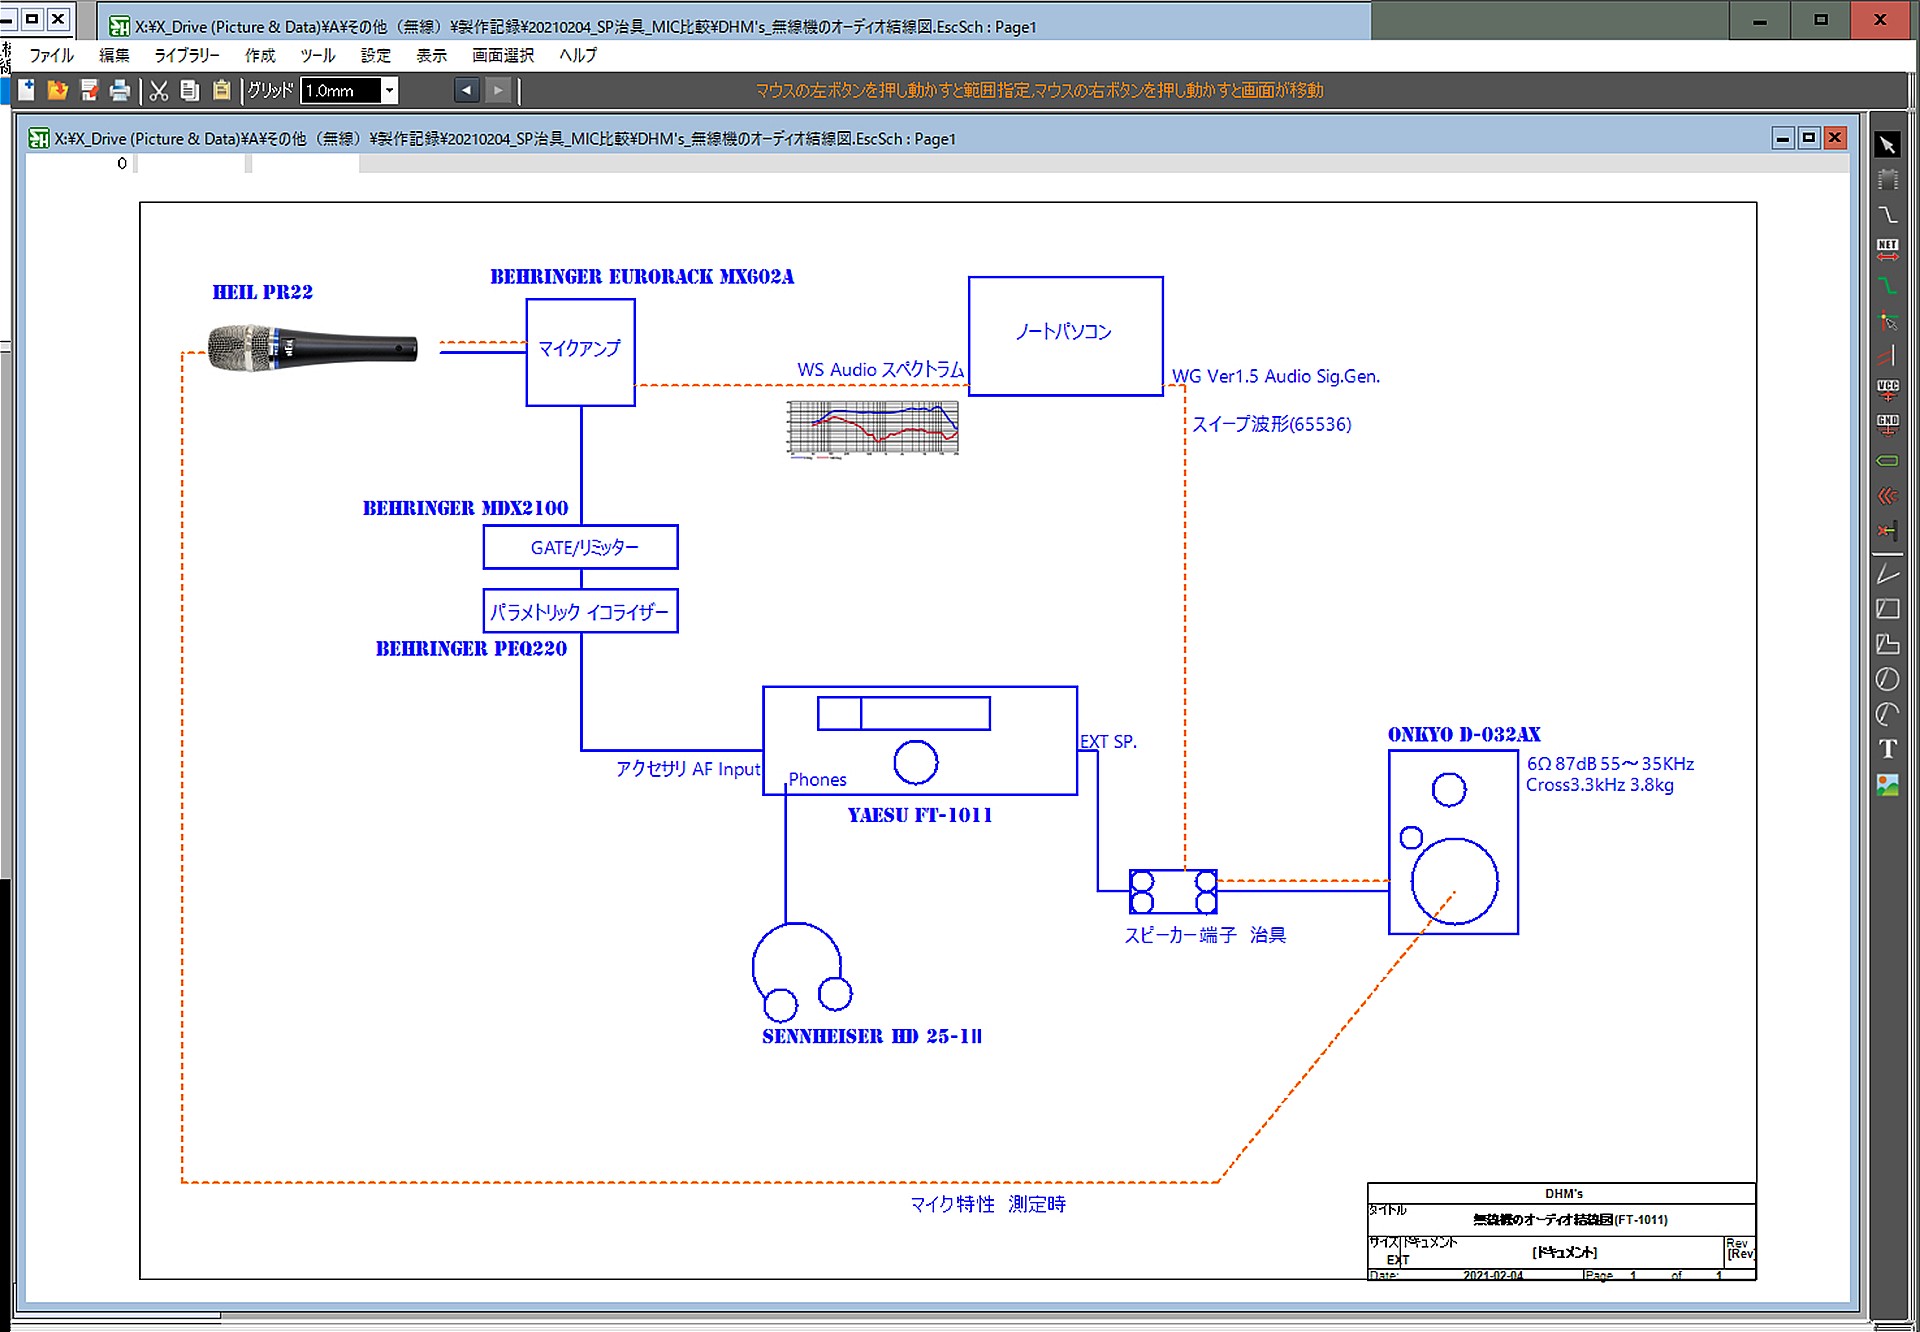The image size is (1920, 1332).
Task: Click the BEHRINGER MDX2100 label
Action: click(465, 508)
